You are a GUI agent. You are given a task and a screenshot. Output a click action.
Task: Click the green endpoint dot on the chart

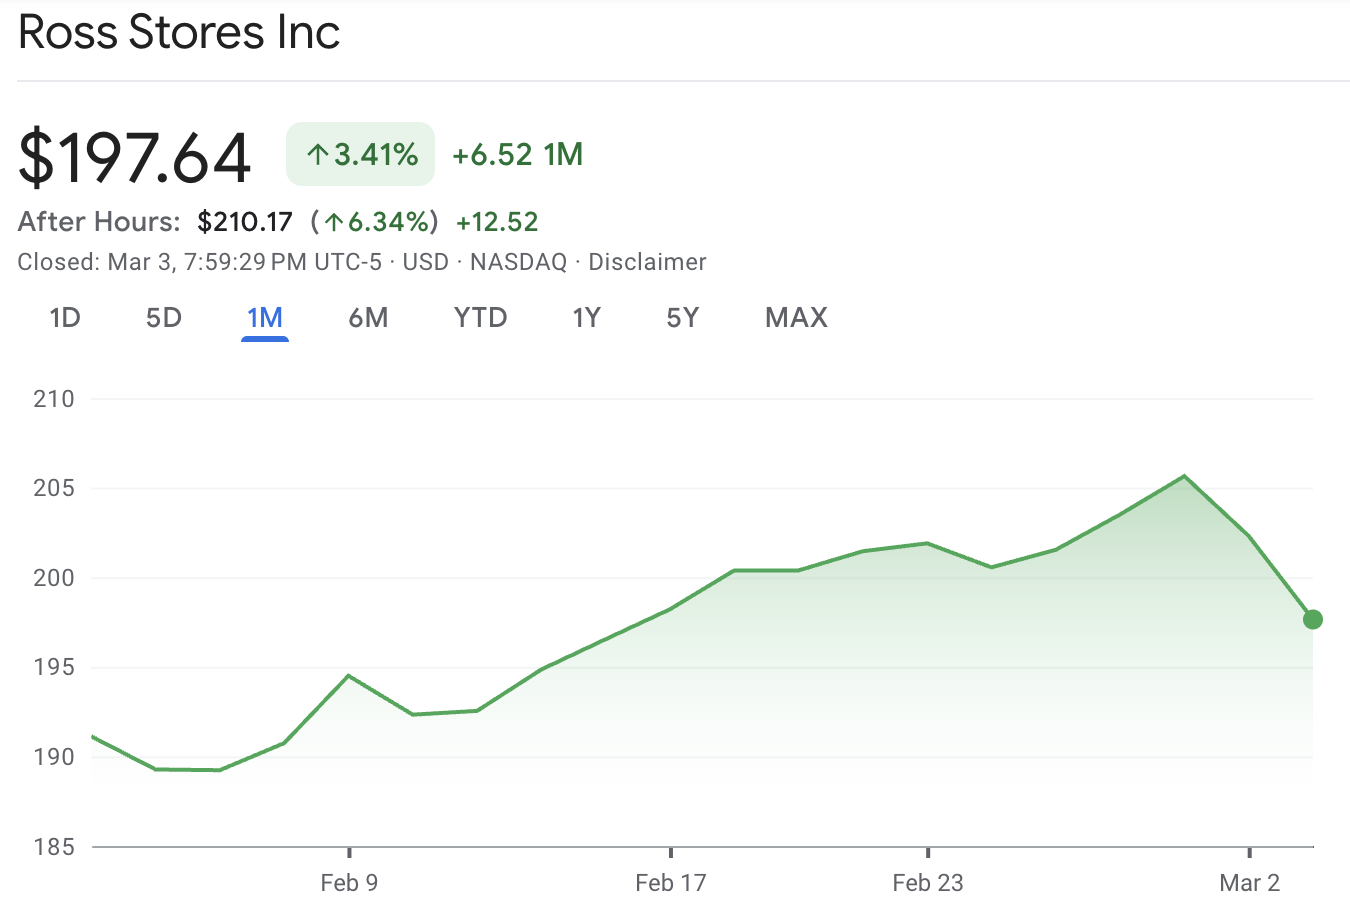(x=1313, y=620)
